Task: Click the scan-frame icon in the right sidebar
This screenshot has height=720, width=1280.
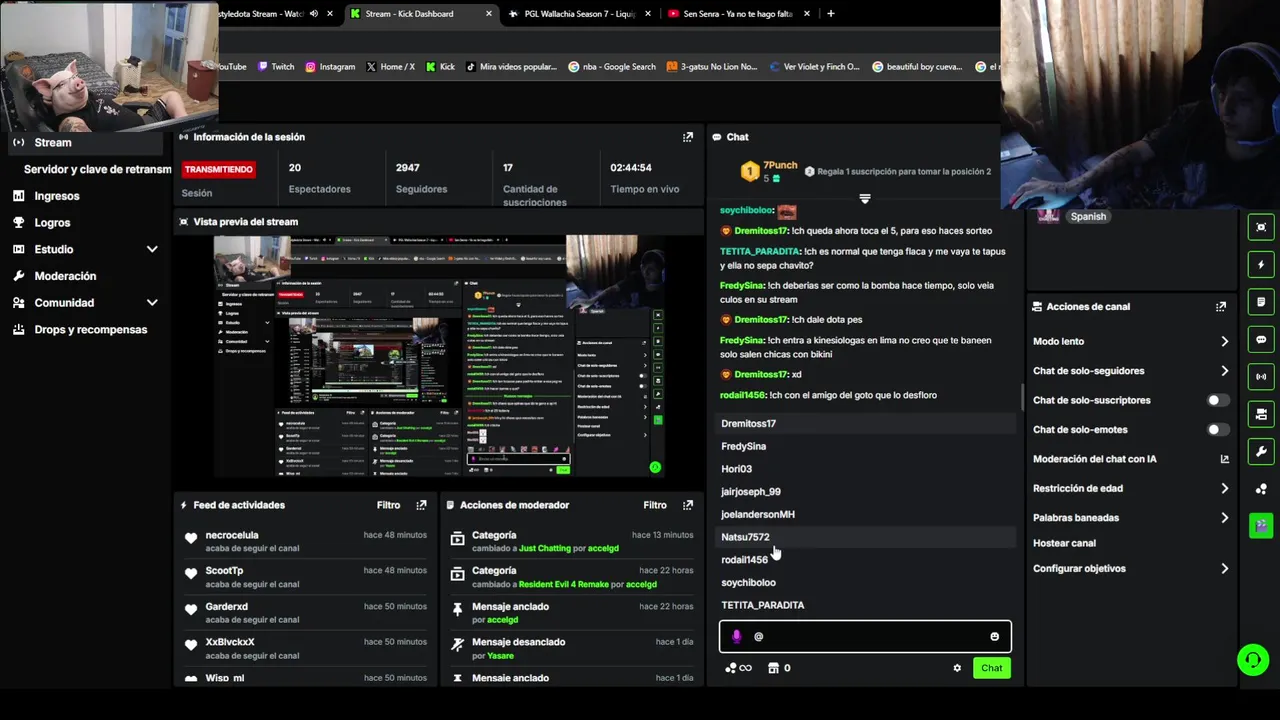Action: [1261, 227]
